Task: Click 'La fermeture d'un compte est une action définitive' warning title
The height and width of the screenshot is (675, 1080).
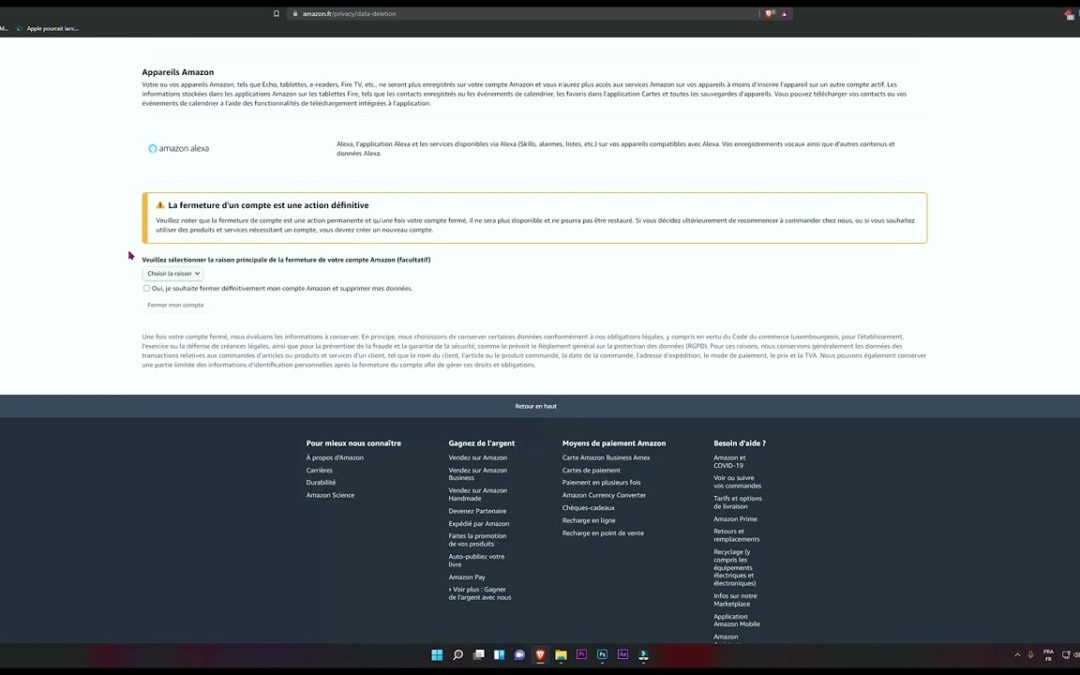Action: 269,205
